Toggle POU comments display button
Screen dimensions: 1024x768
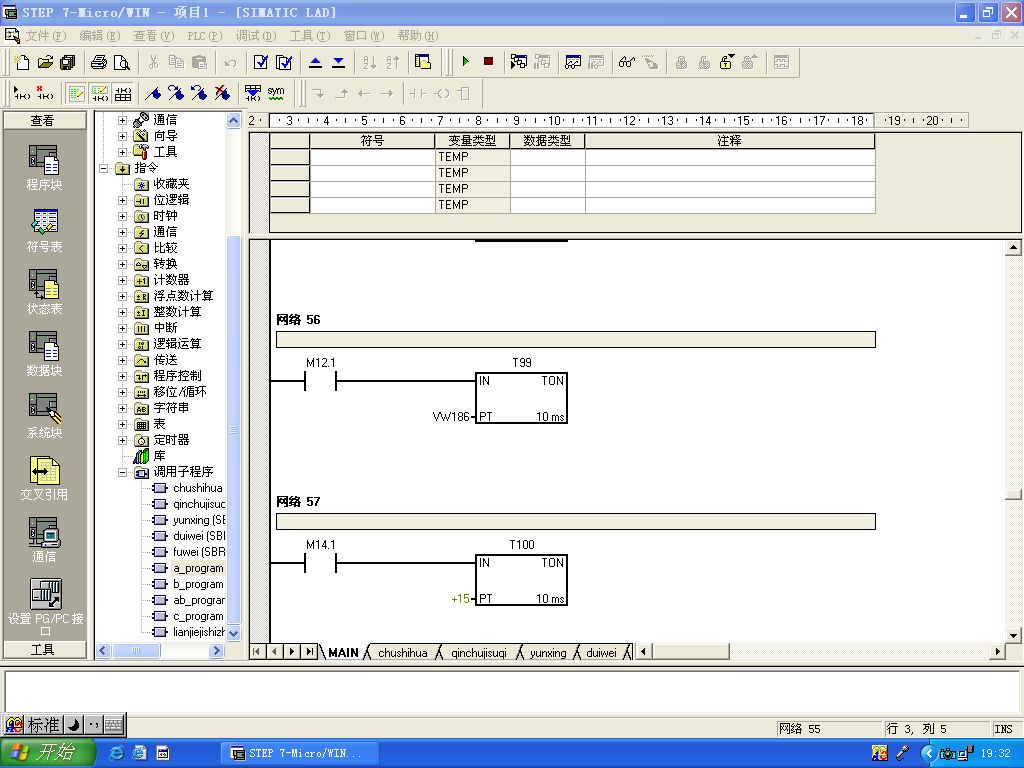point(76,94)
